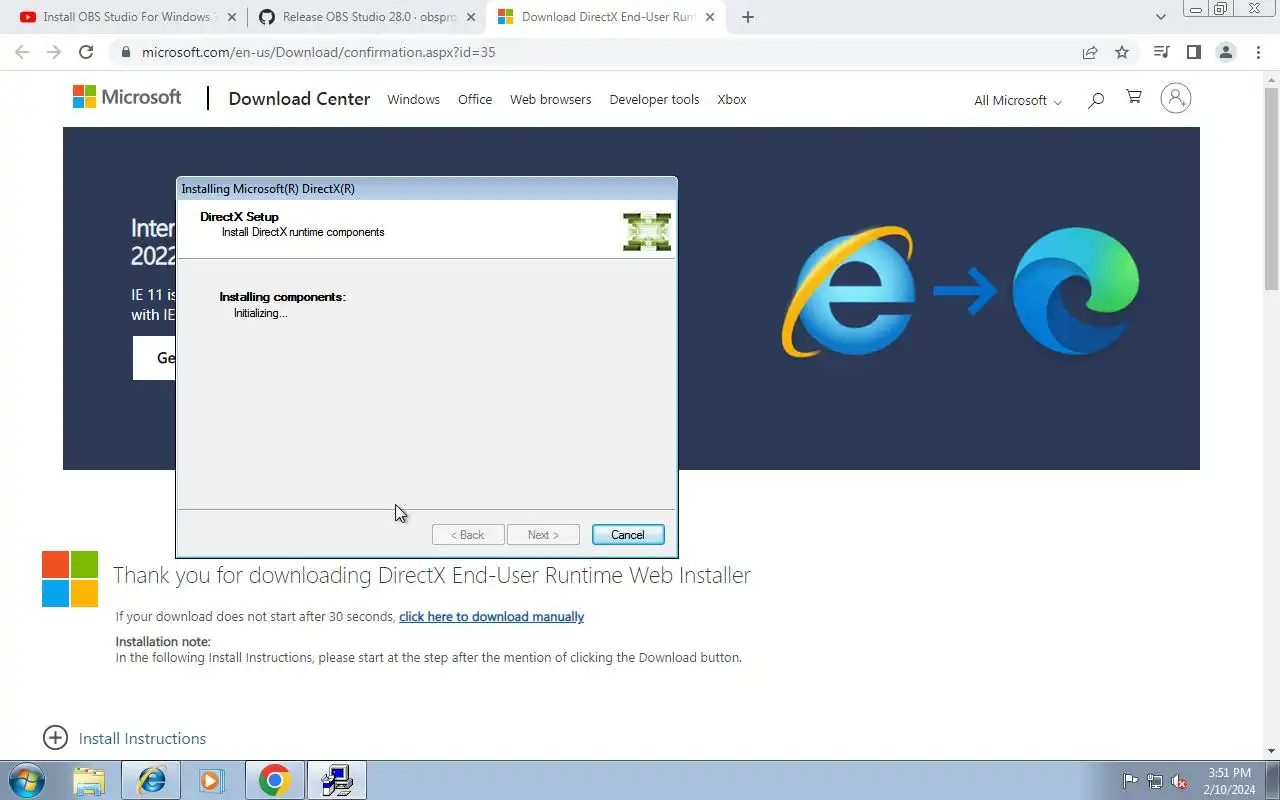The height and width of the screenshot is (800, 1280).
Task: Open the Windows menu item
Action: (413, 99)
